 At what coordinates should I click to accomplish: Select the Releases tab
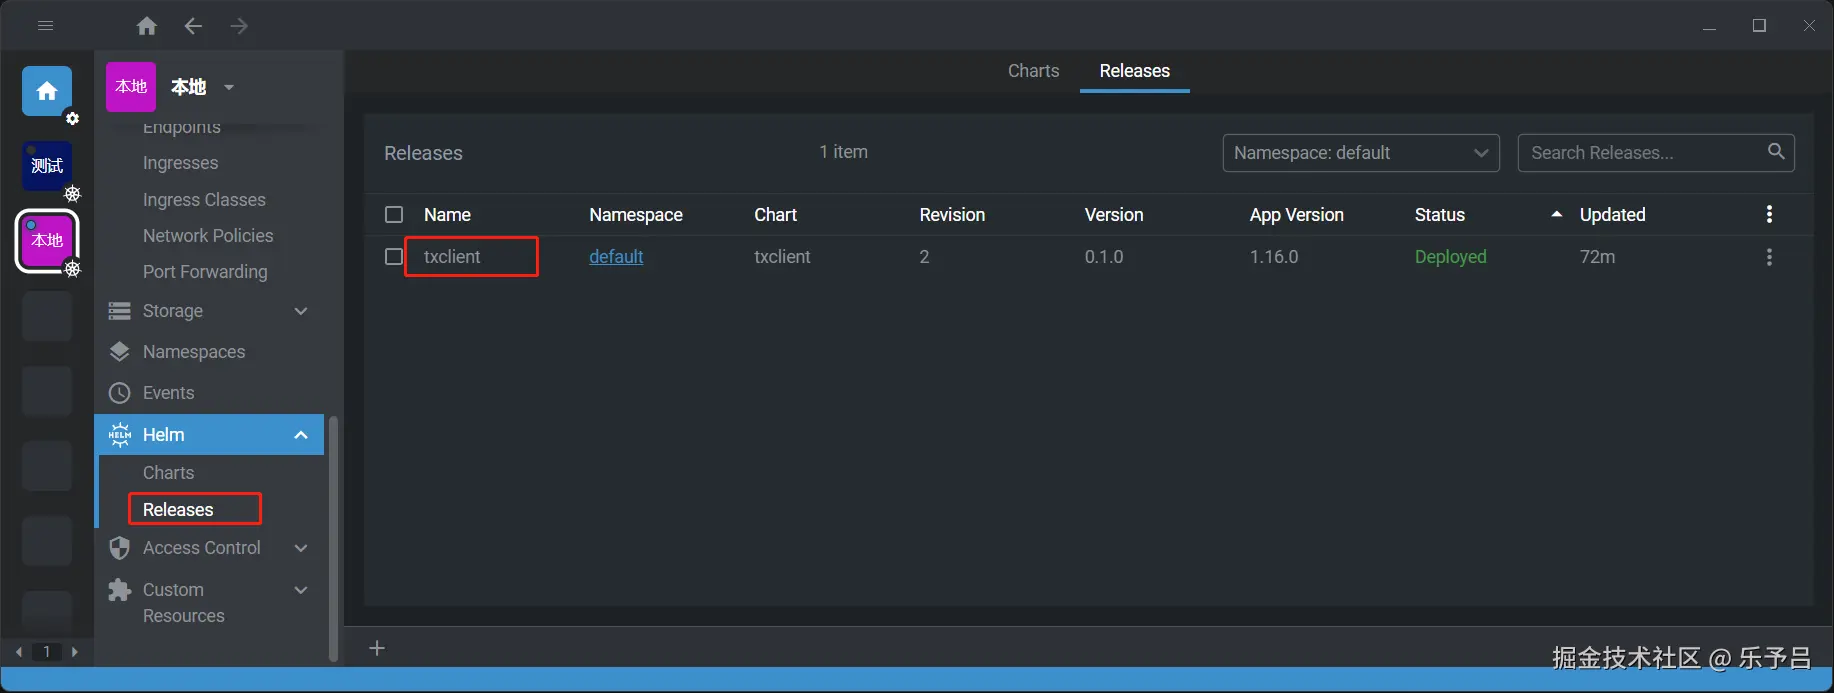tap(1134, 71)
